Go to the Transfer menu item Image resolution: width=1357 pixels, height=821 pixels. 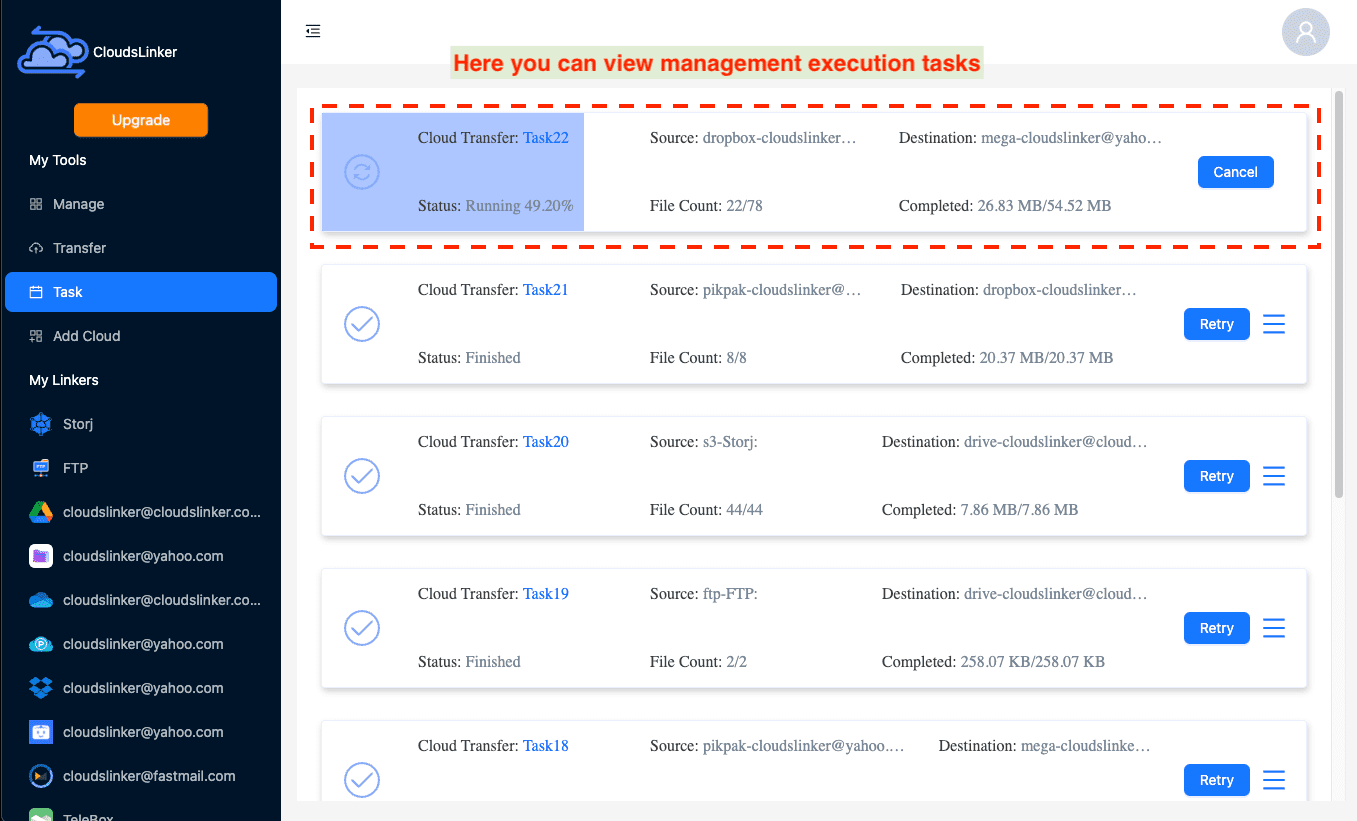click(141, 248)
